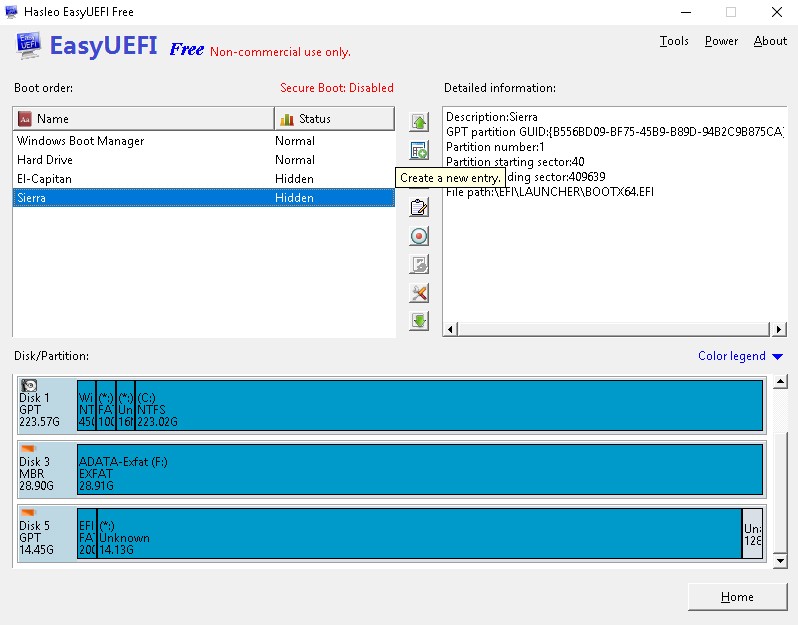Select the EFI FAT partition on Disk 5
The height and width of the screenshot is (625, 798).
click(87, 533)
